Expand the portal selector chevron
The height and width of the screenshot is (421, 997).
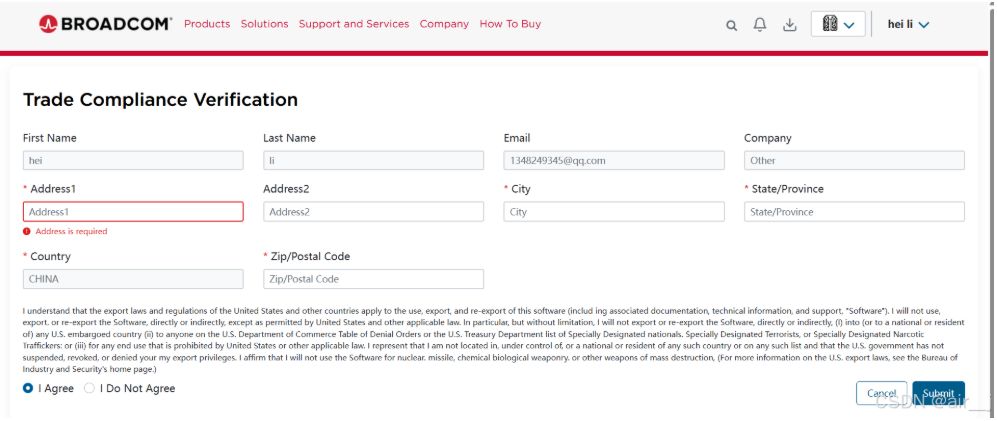coord(849,25)
